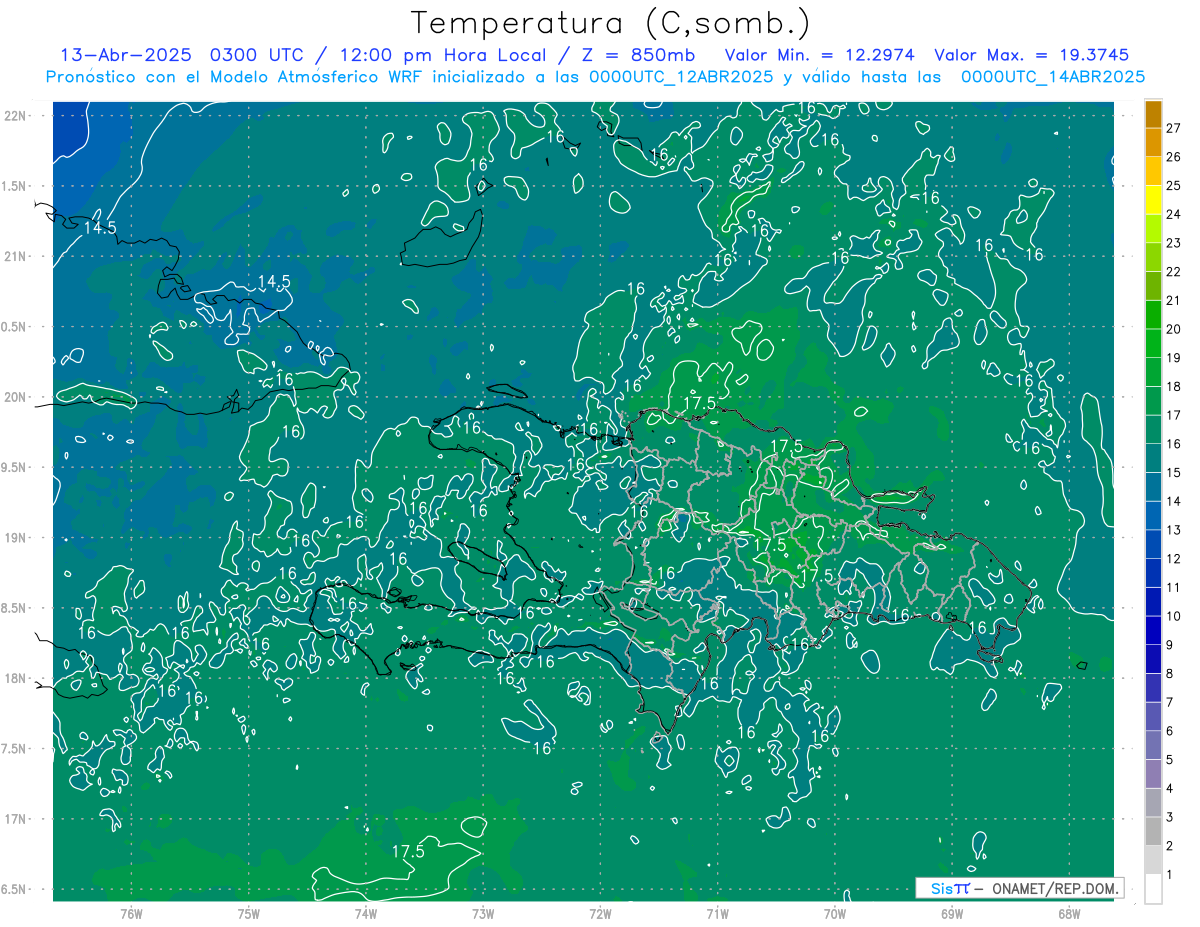The height and width of the screenshot is (927, 1200).
Task: Click the "0000UTC_14ABR2025" valid-until time
Action: tap(1053, 76)
